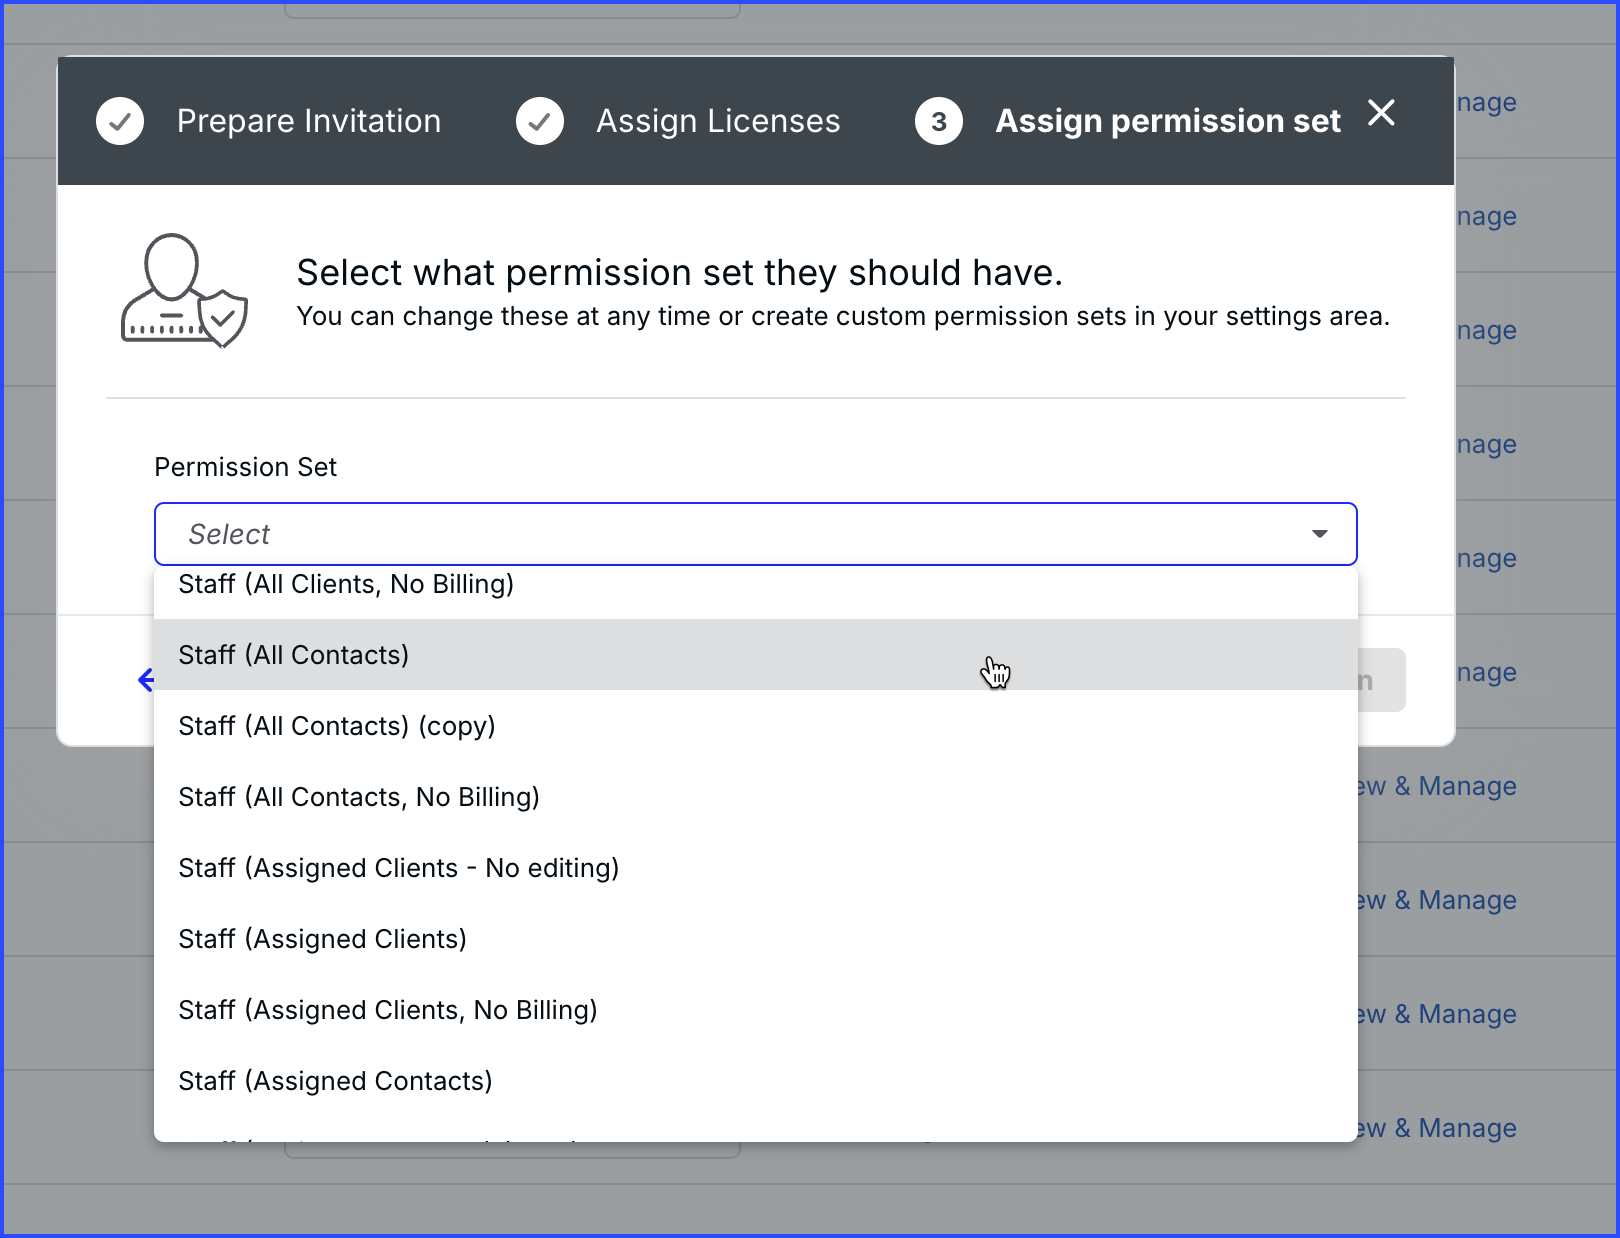Viewport: 1620px width, 1238px height.
Task: Go to the Assign Licenses step
Action: tap(718, 121)
